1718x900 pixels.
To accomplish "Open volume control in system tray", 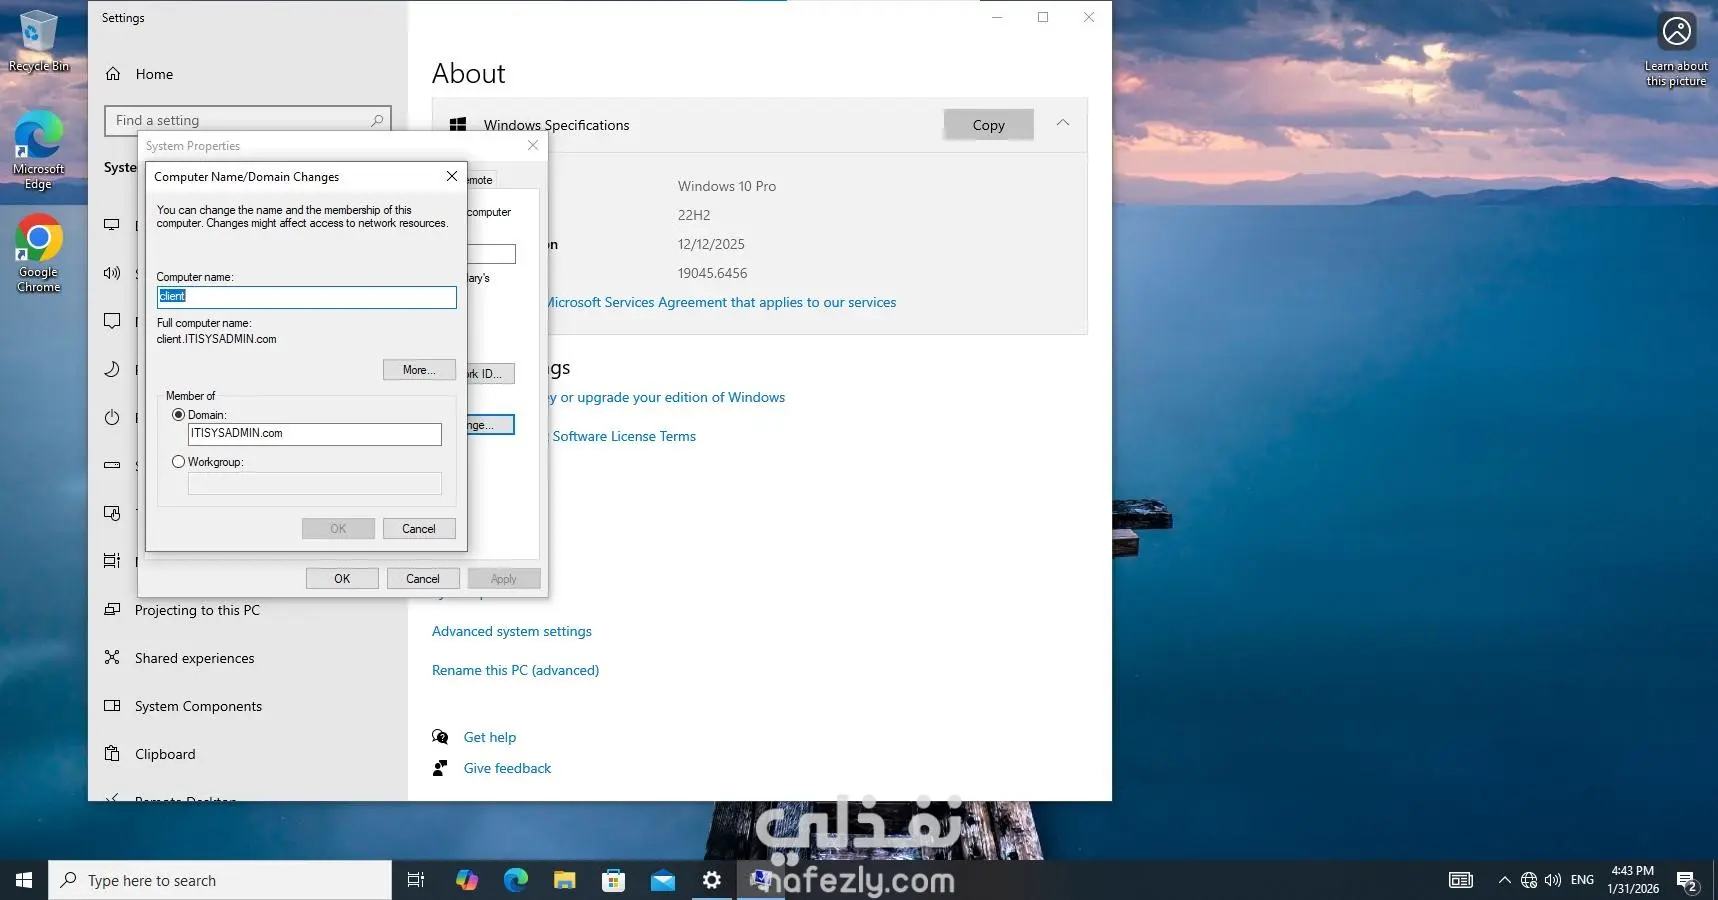I will (1553, 880).
